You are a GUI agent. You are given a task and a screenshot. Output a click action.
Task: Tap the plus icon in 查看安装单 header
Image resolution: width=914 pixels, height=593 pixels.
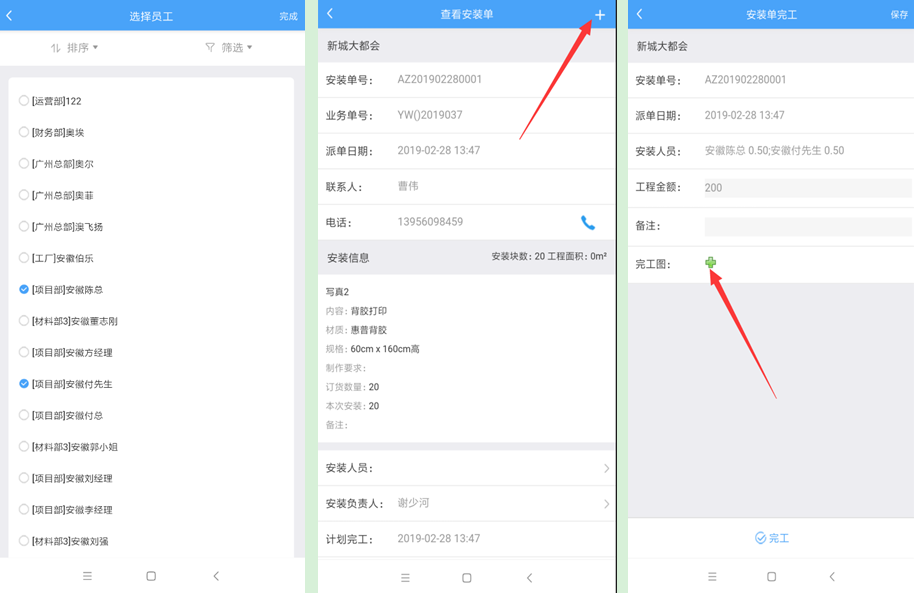pyautogui.click(x=600, y=15)
